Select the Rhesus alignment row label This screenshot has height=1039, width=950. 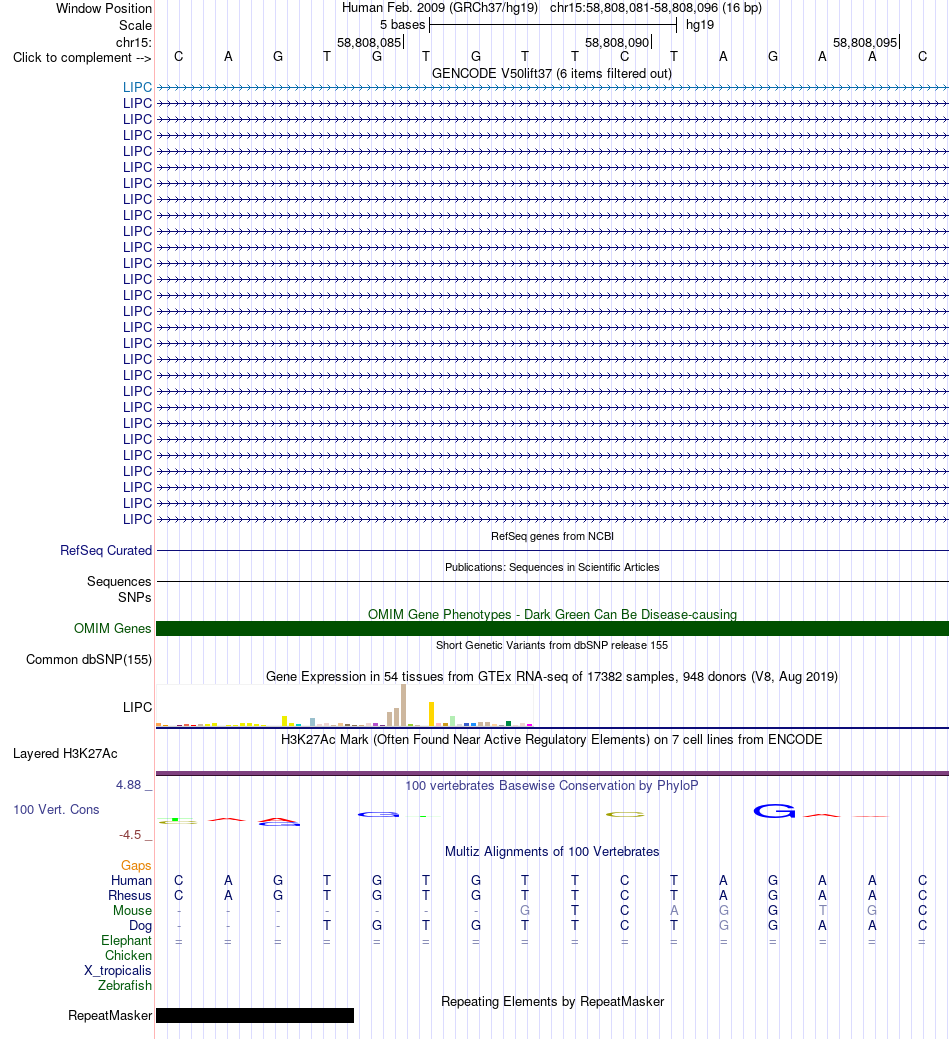130,896
